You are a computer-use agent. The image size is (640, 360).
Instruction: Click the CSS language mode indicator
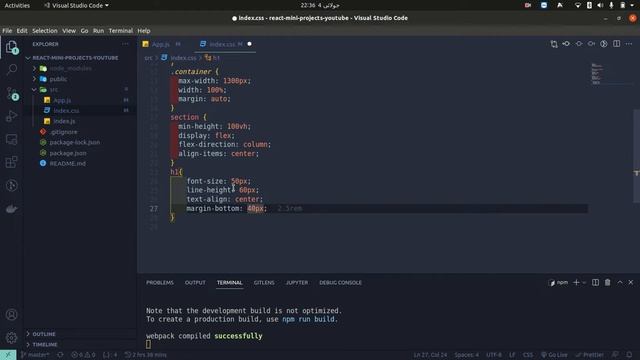[528, 355]
